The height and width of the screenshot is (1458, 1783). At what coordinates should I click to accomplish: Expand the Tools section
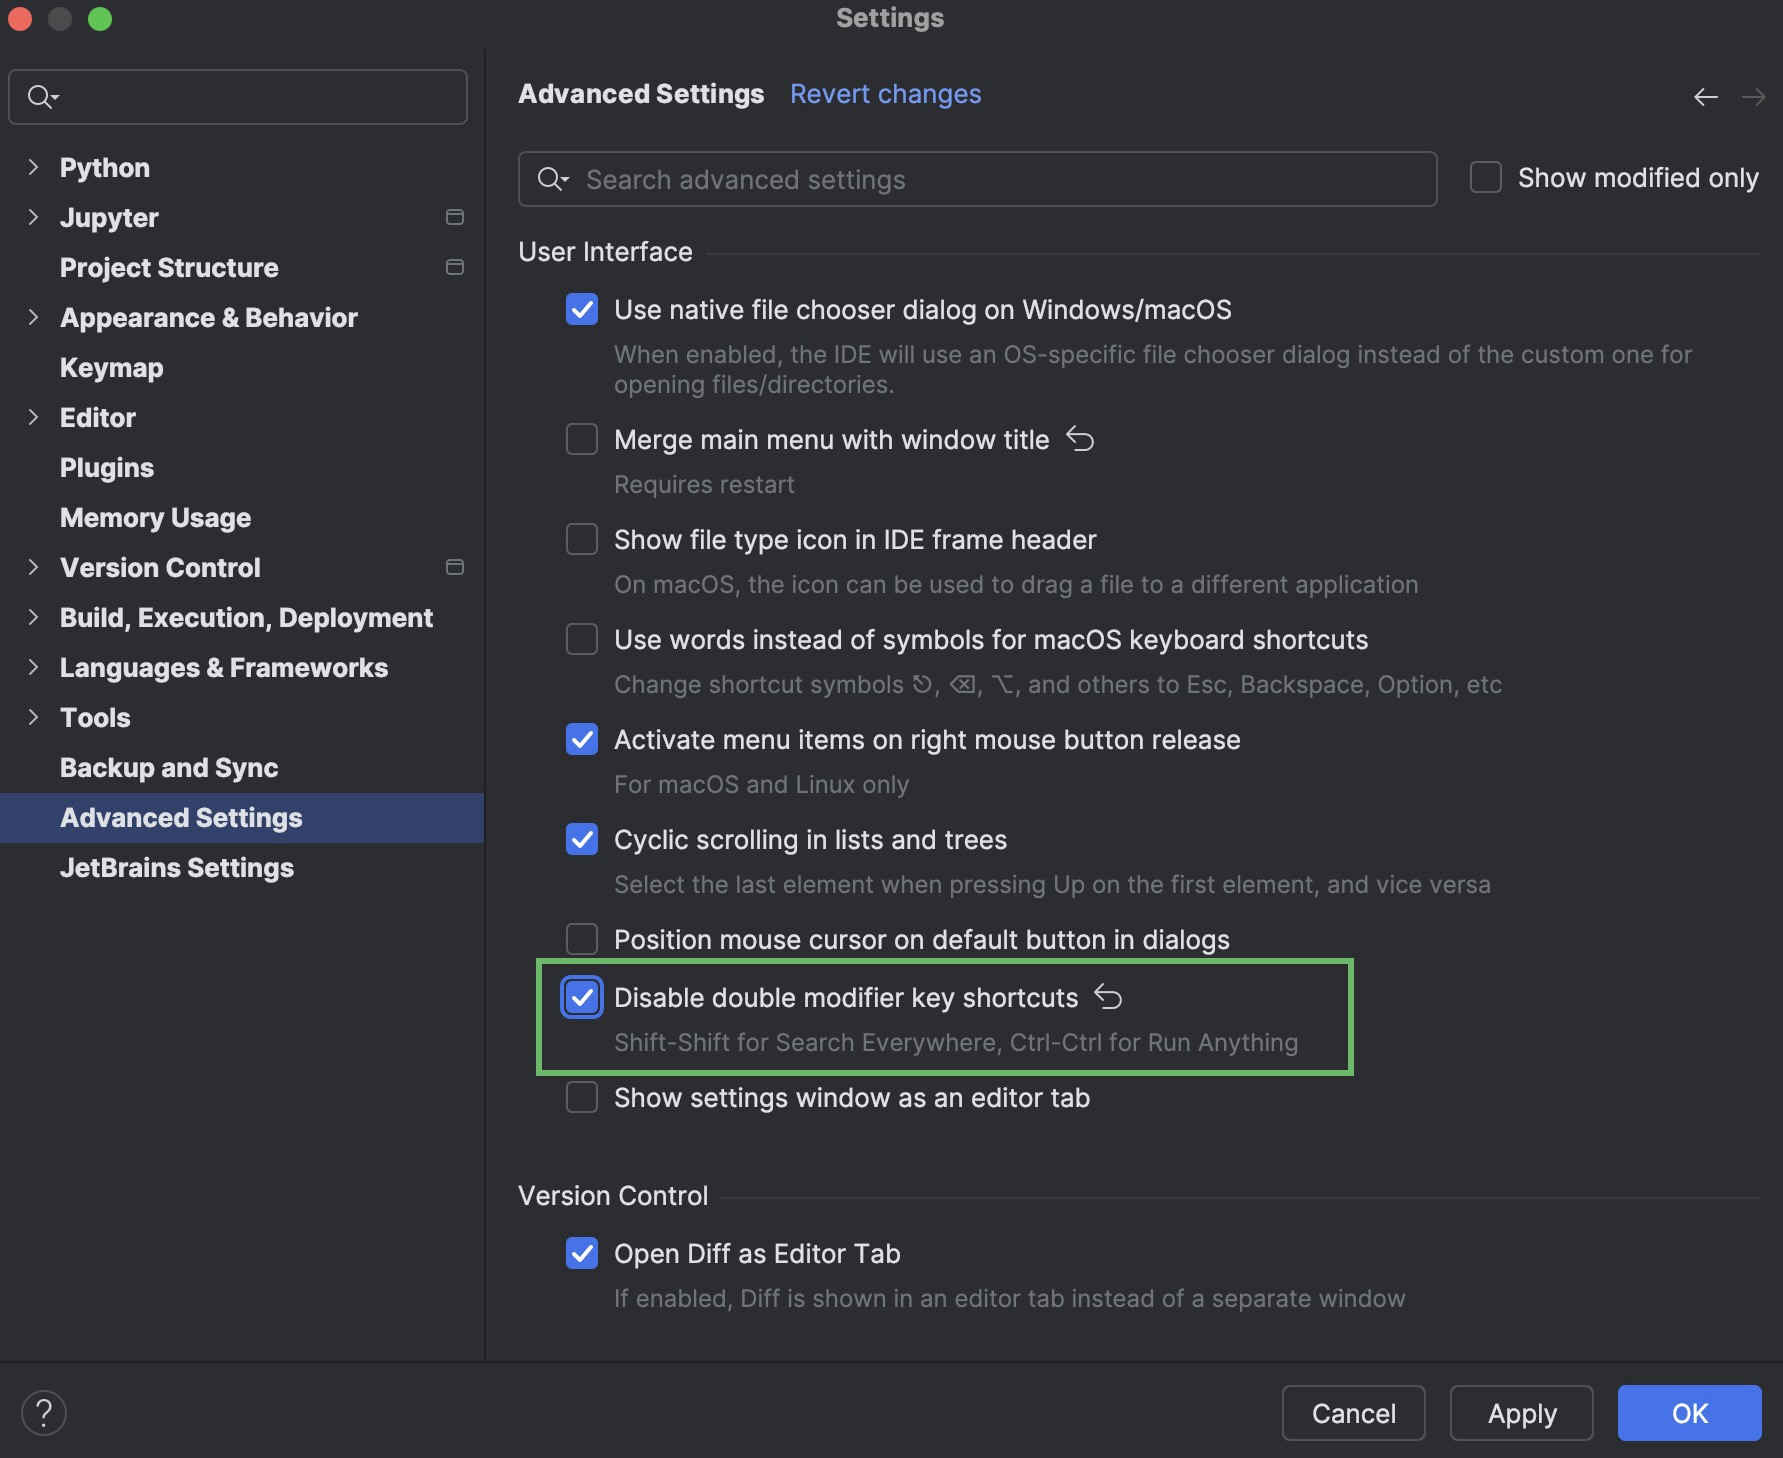(x=32, y=717)
